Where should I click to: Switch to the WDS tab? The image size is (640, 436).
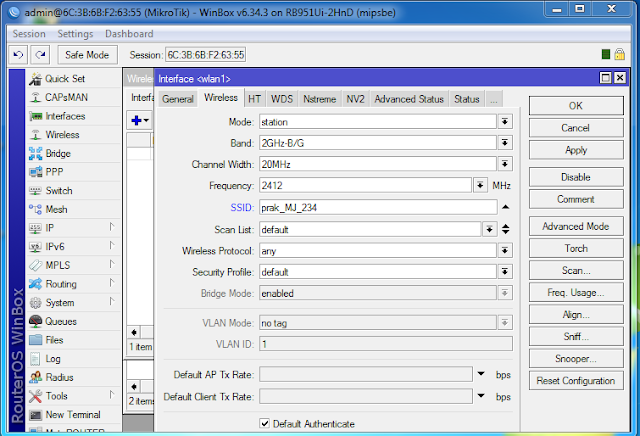282,99
